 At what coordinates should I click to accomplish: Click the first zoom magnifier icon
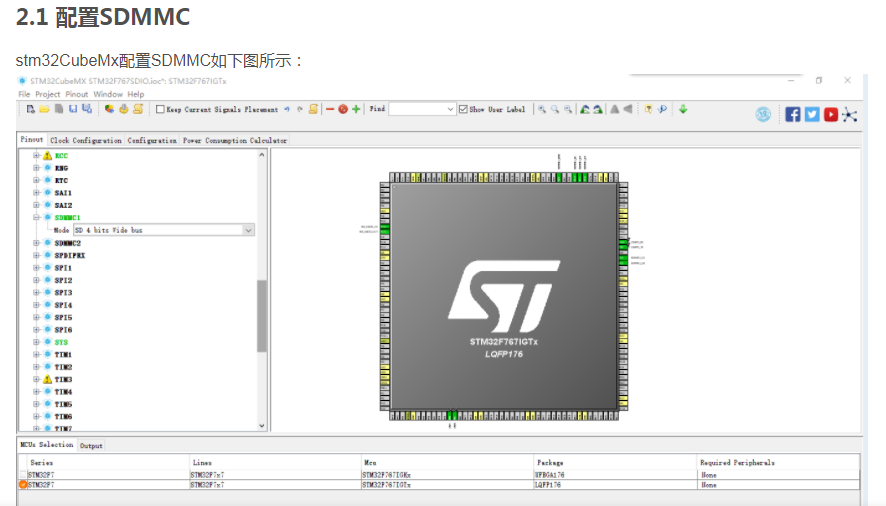(x=542, y=109)
